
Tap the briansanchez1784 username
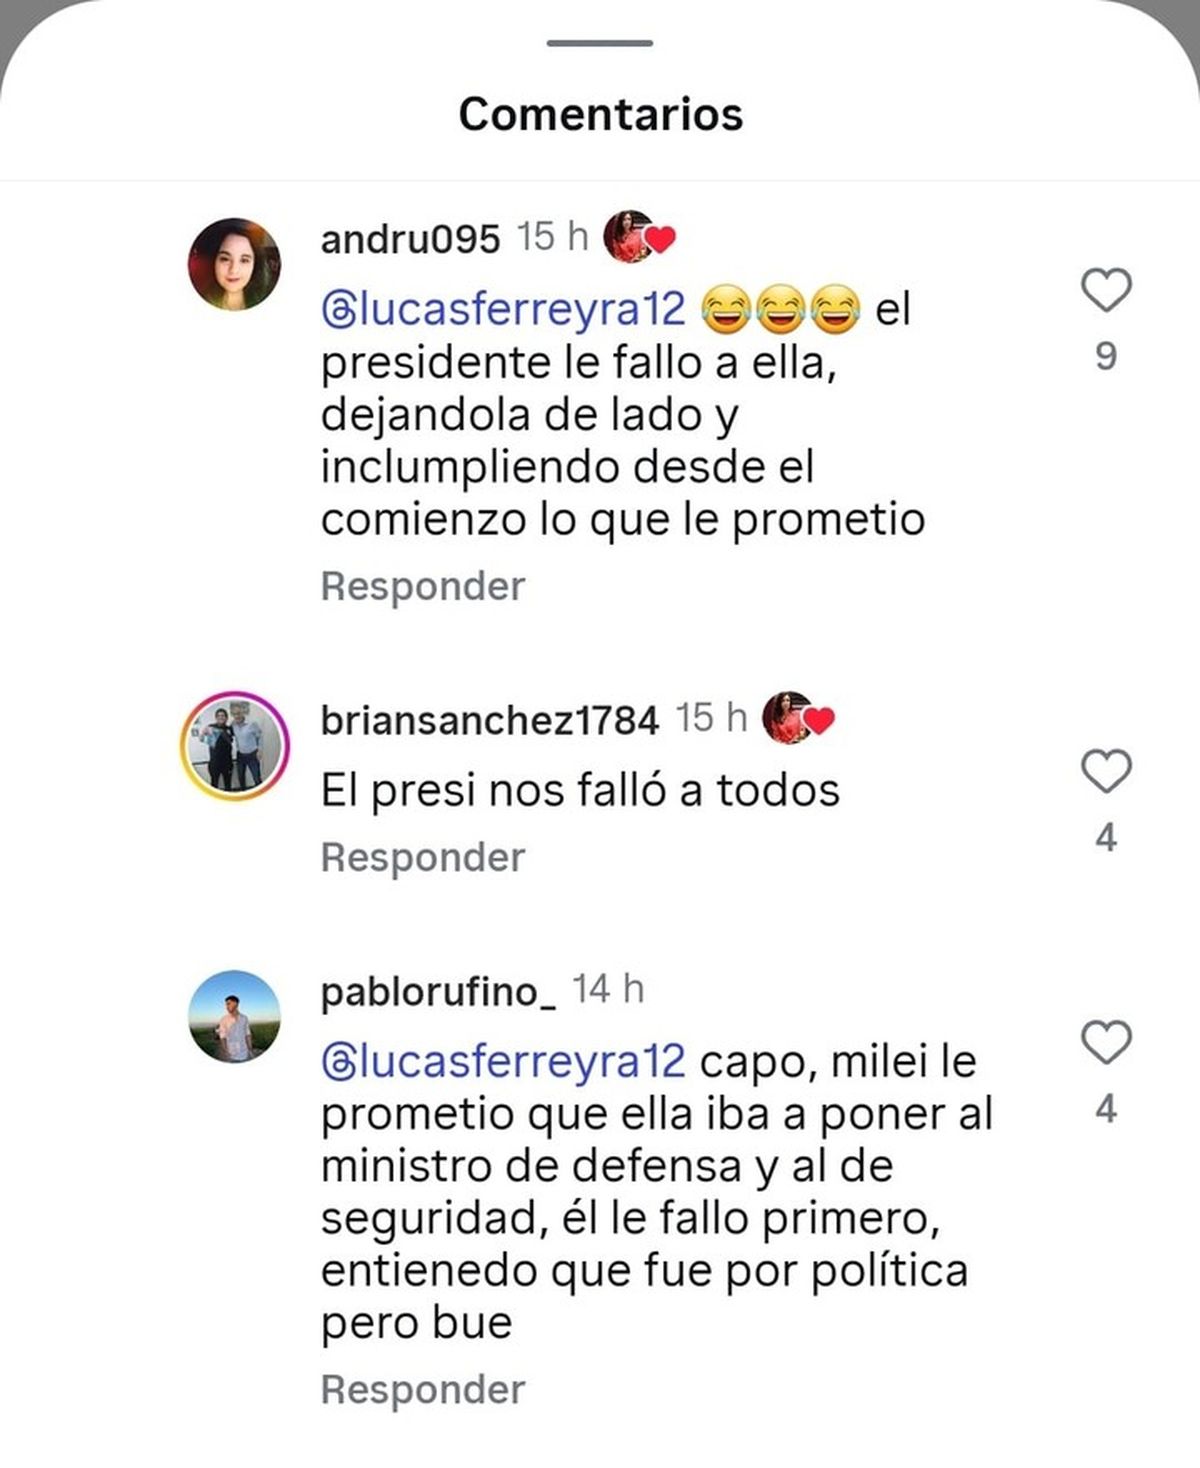click(490, 720)
